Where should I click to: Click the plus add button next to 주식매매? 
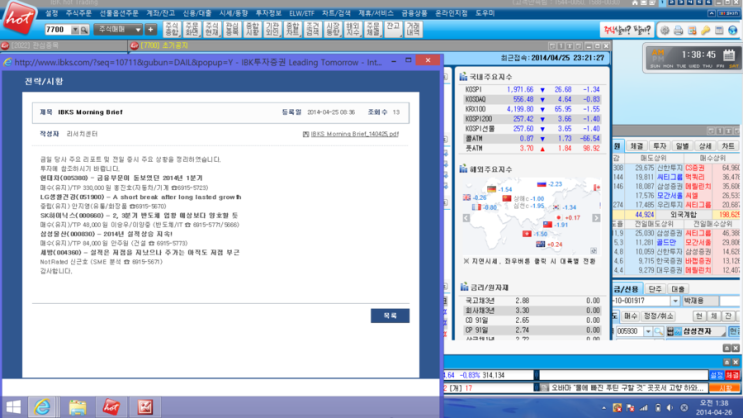click(x=151, y=29)
